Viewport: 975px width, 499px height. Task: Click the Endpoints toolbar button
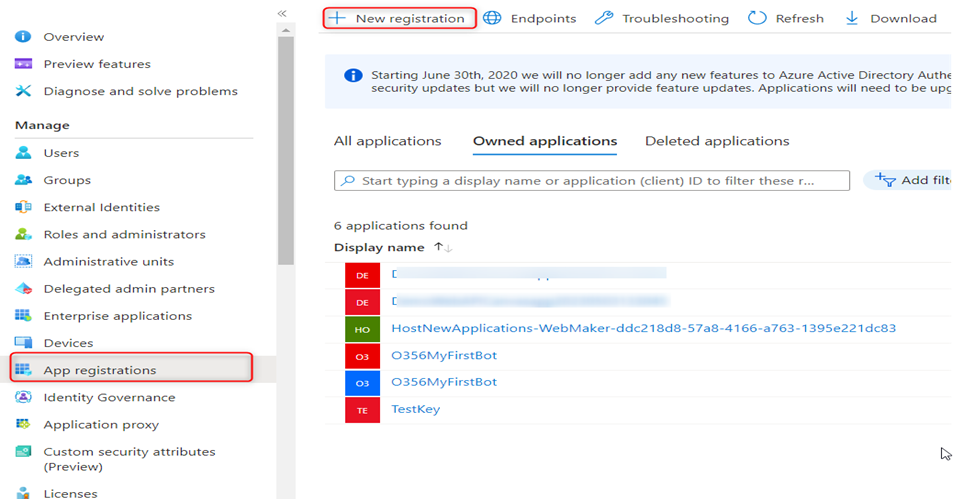tap(530, 18)
